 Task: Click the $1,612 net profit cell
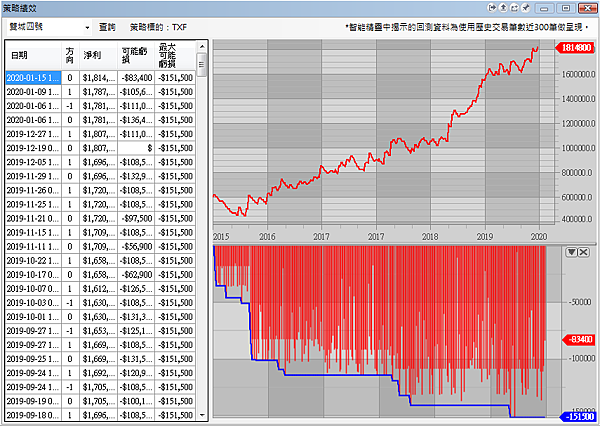click(x=98, y=289)
